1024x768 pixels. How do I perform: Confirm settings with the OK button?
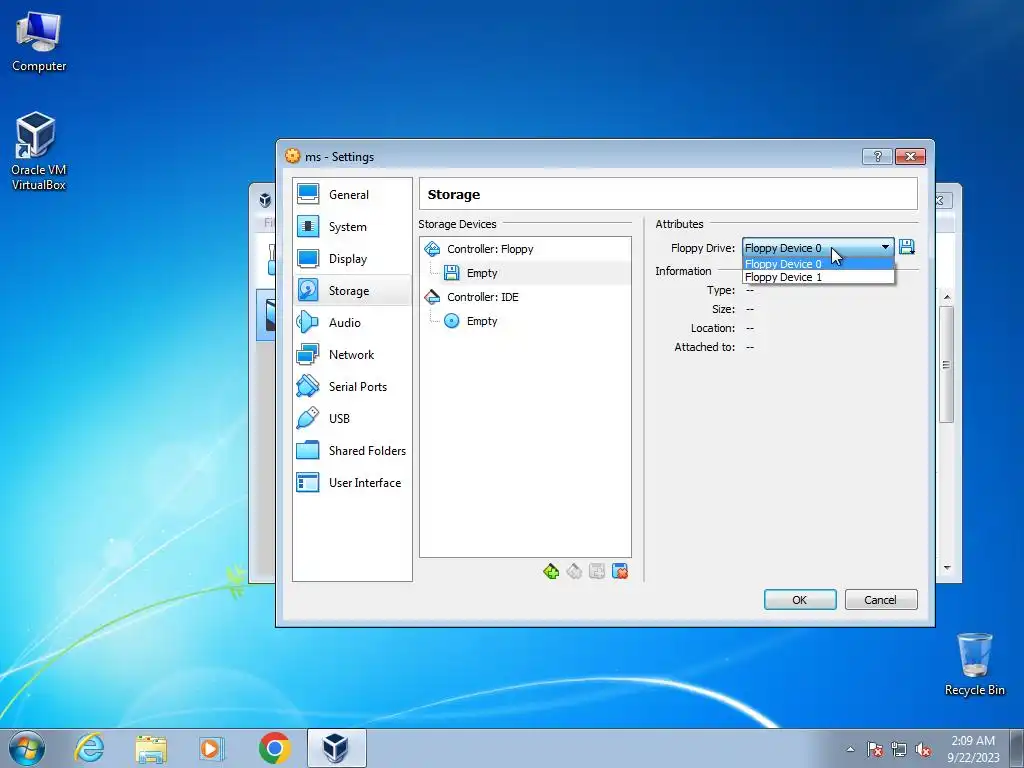coord(800,600)
